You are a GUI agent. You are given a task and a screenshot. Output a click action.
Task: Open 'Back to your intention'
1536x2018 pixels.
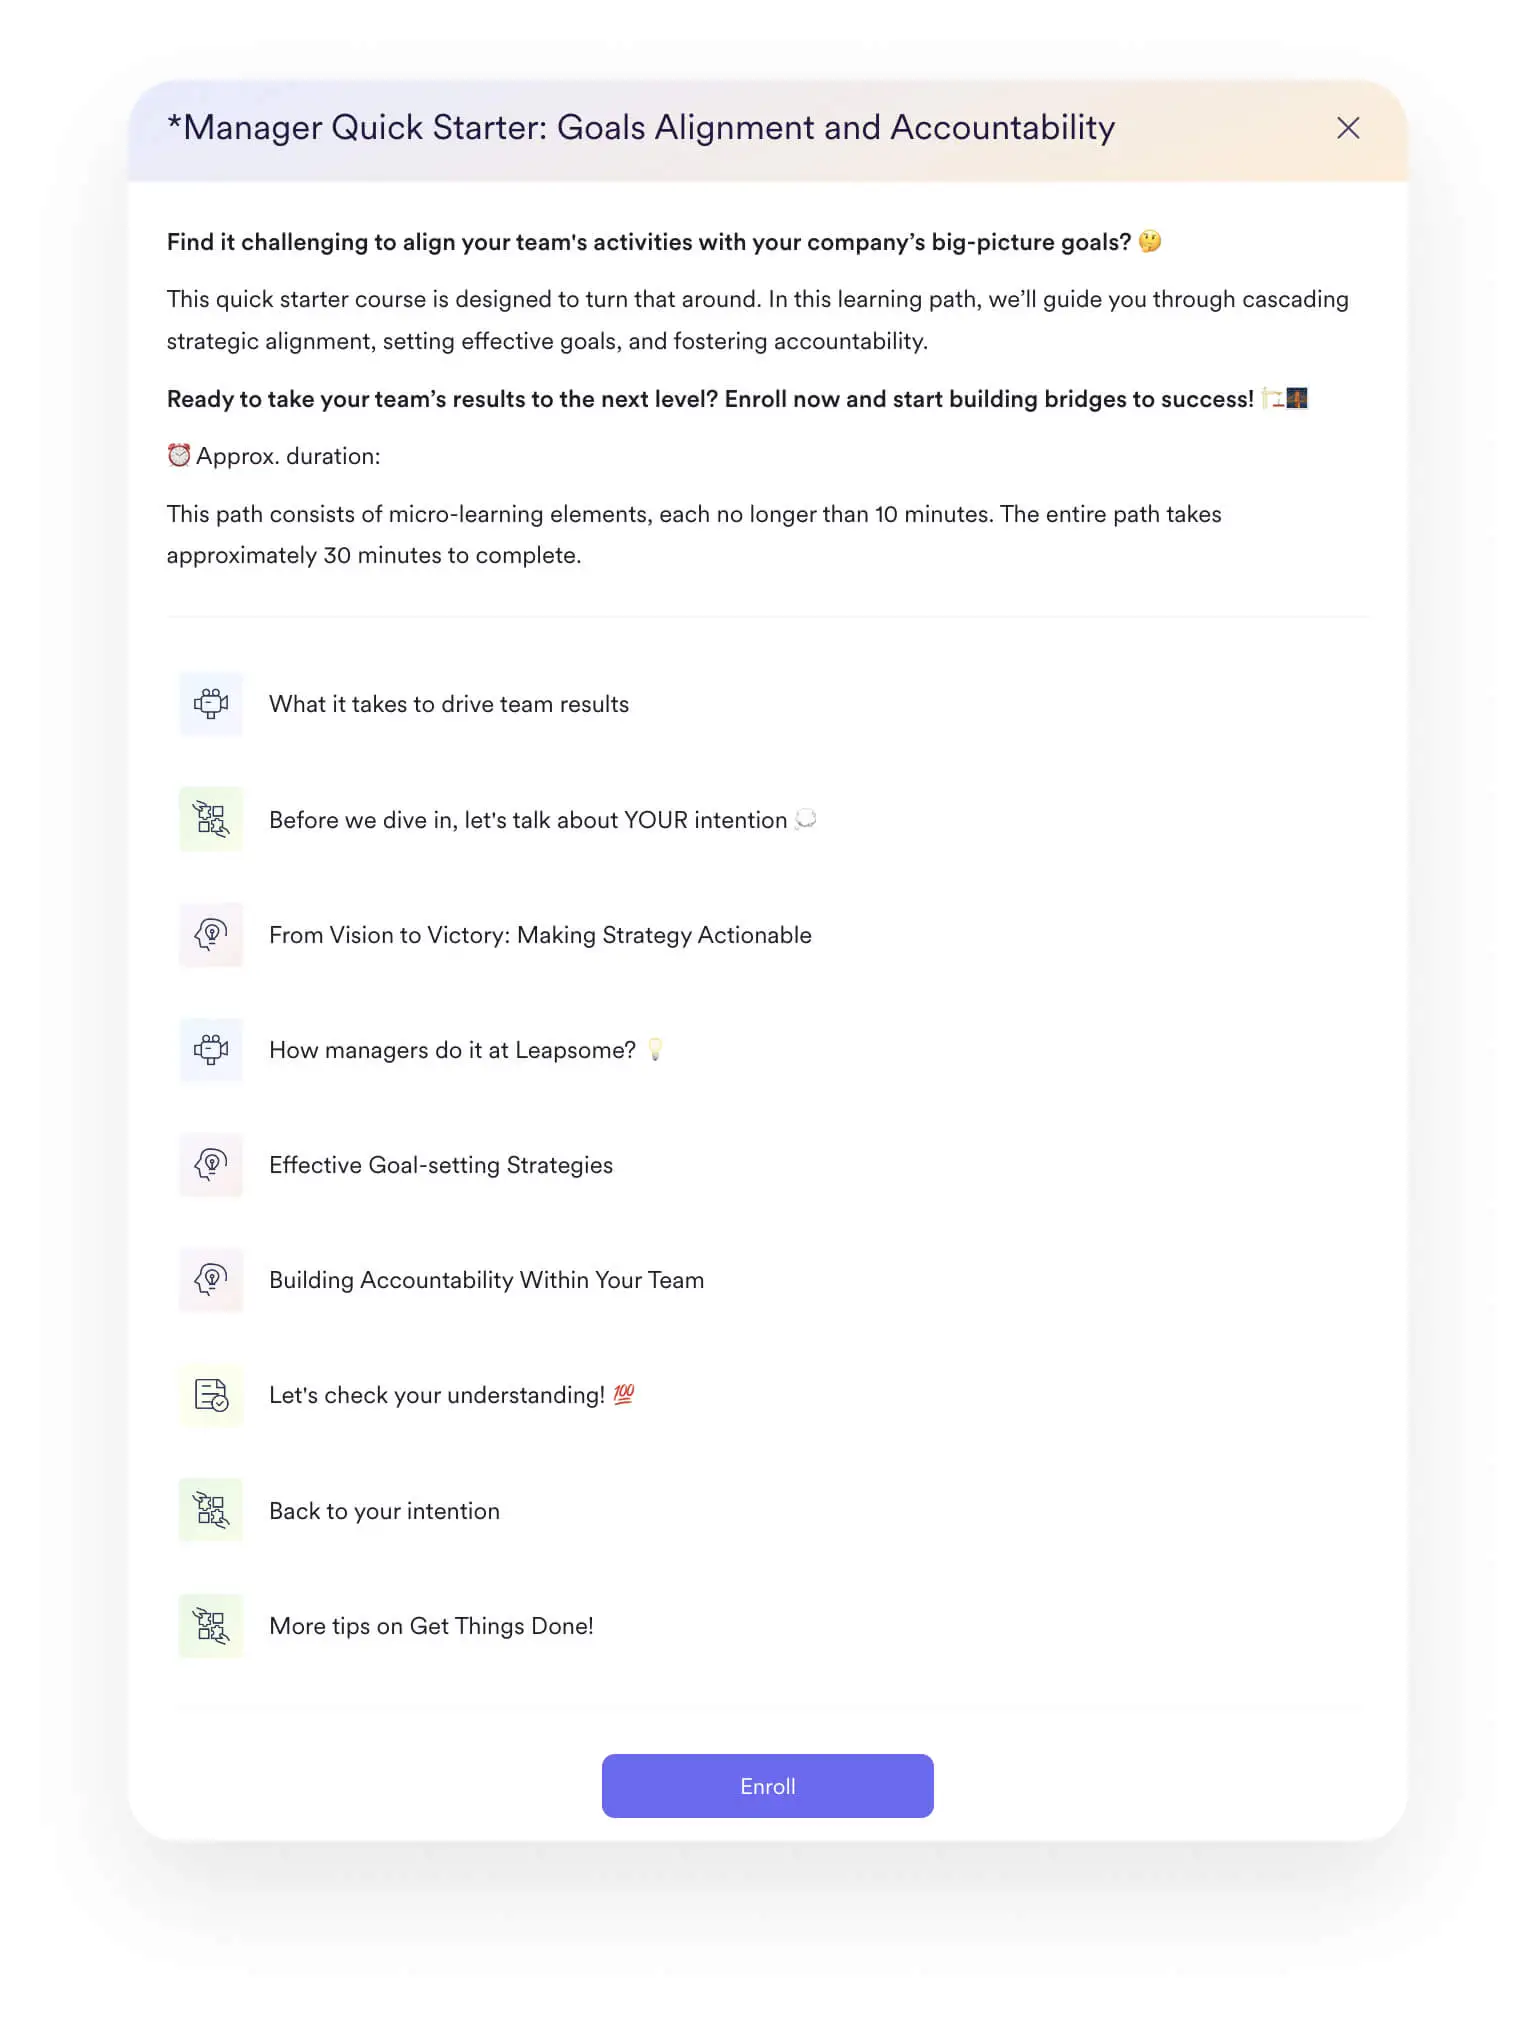click(x=383, y=1511)
